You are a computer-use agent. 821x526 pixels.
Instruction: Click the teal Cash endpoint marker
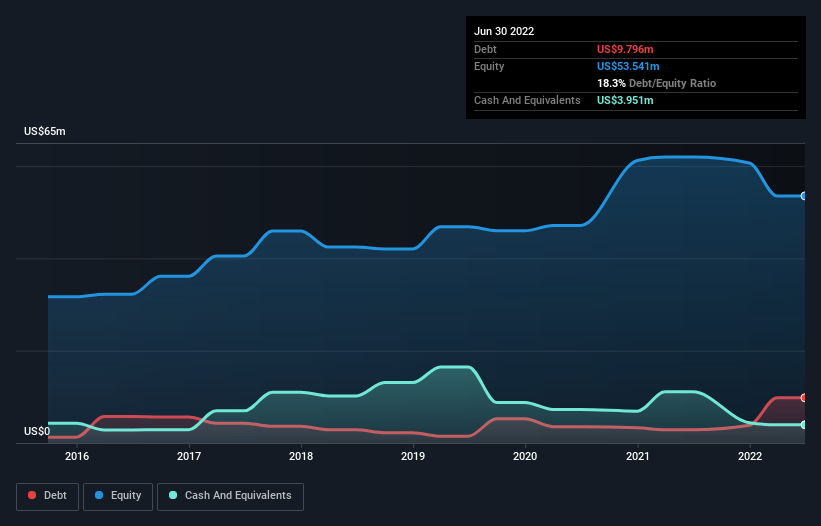[804, 424]
